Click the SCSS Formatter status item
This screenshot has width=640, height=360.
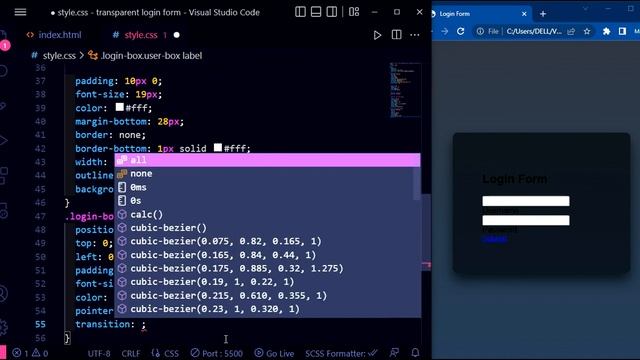pyautogui.click(x=341, y=353)
